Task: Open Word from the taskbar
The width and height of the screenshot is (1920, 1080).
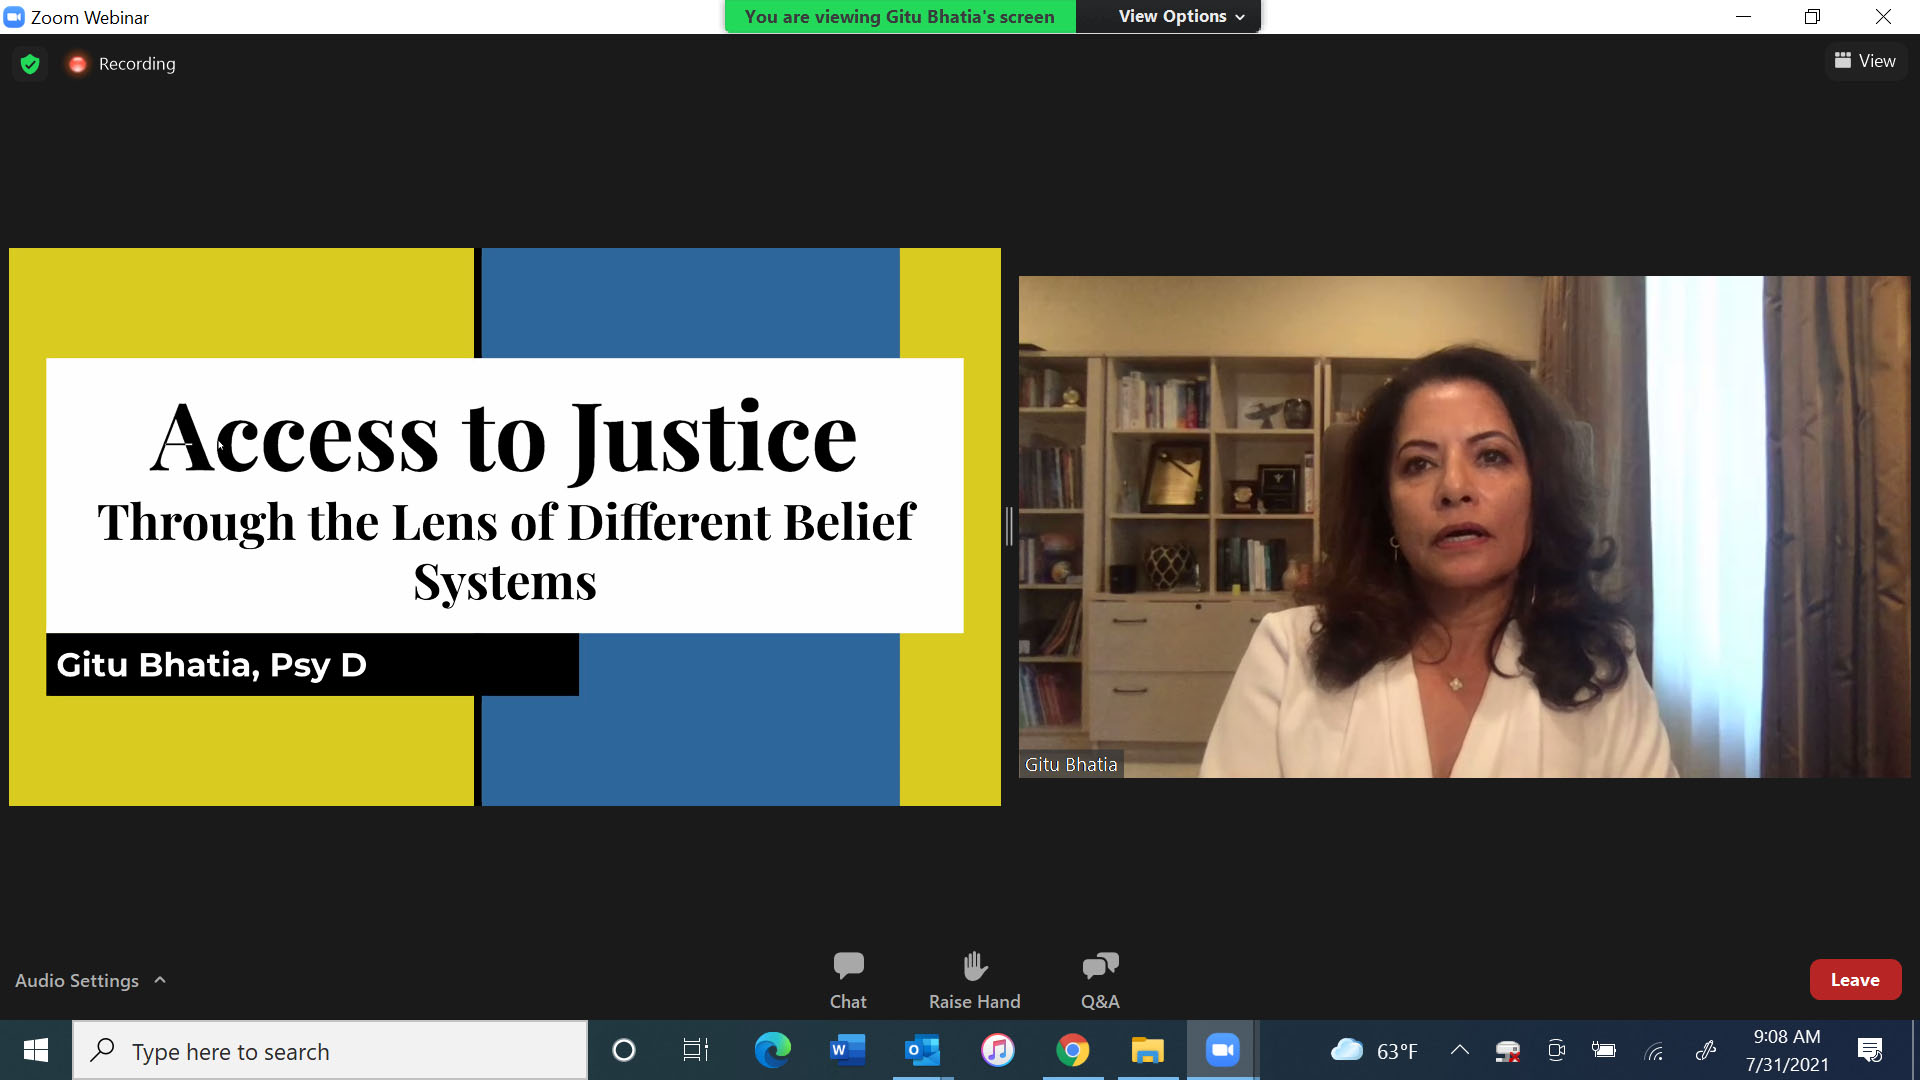Action: pyautogui.click(x=847, y=1050)
